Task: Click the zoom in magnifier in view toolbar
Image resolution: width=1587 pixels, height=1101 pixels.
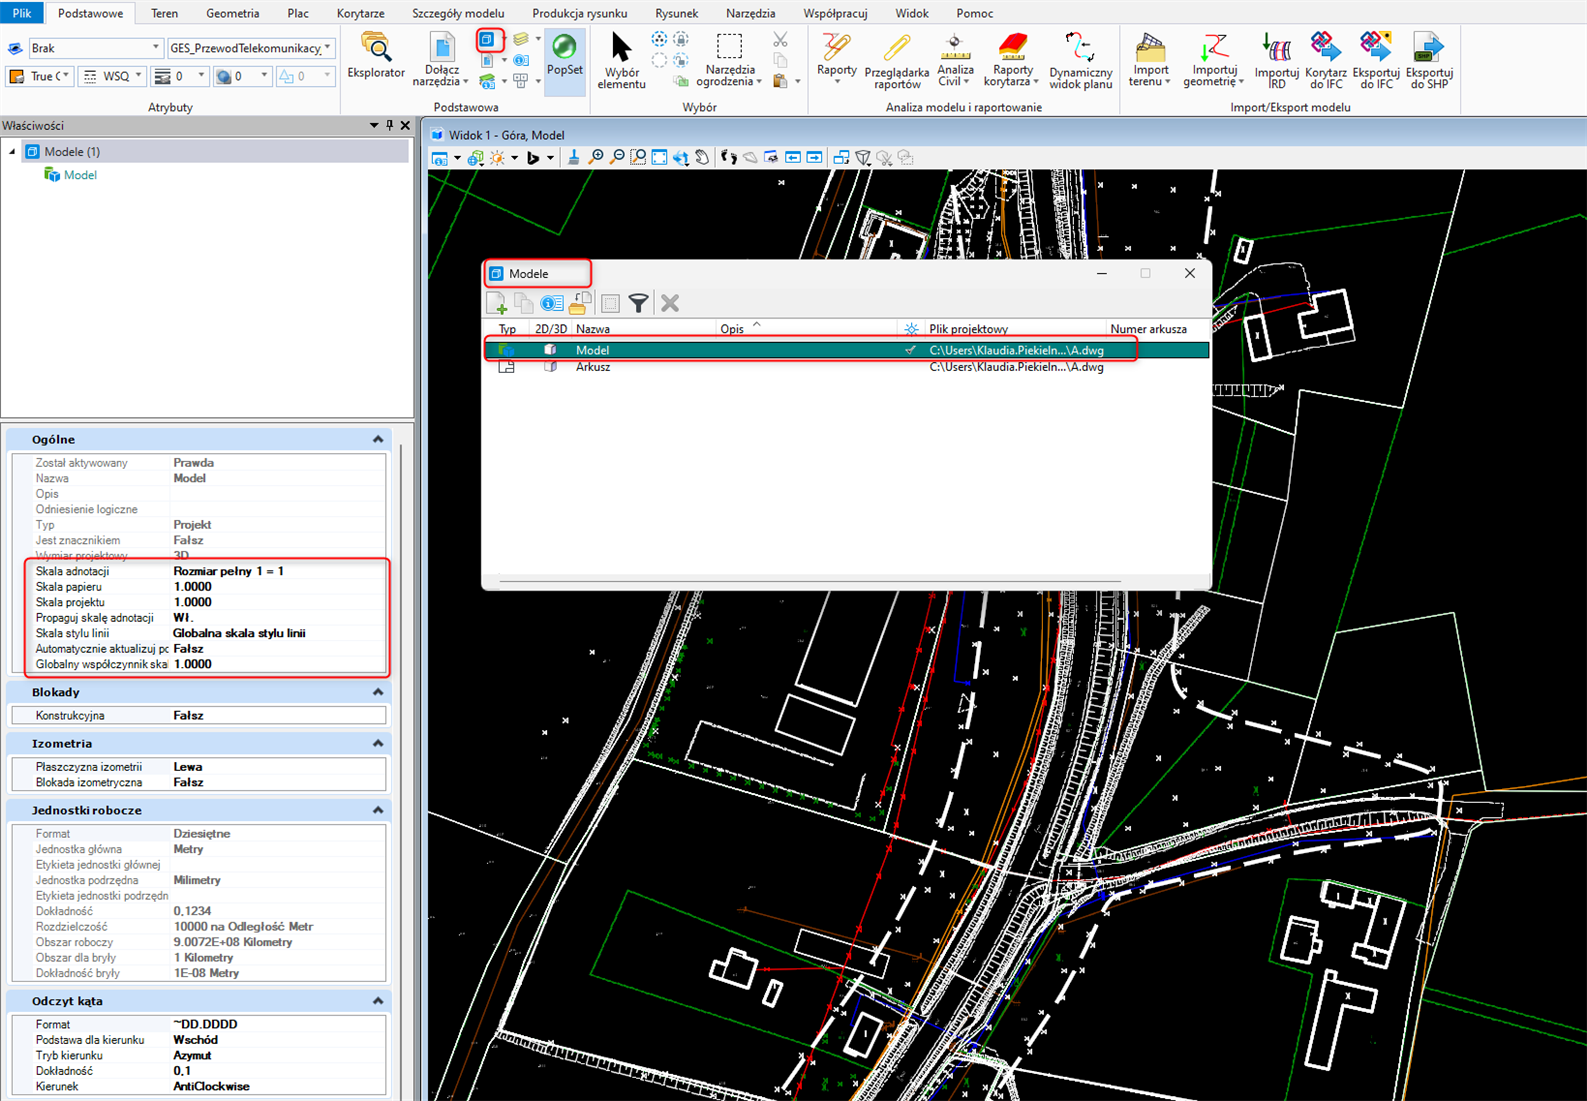Action: (596, 158)
